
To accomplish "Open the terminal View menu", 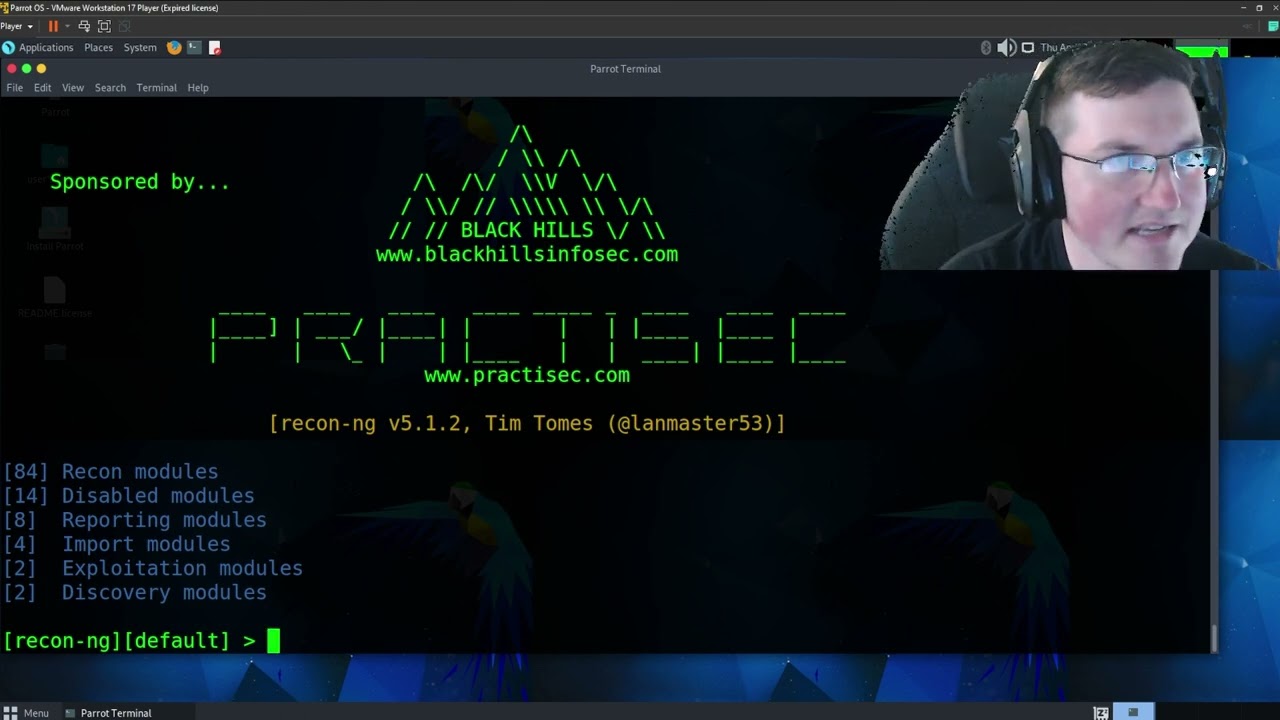I will (73, 88).
